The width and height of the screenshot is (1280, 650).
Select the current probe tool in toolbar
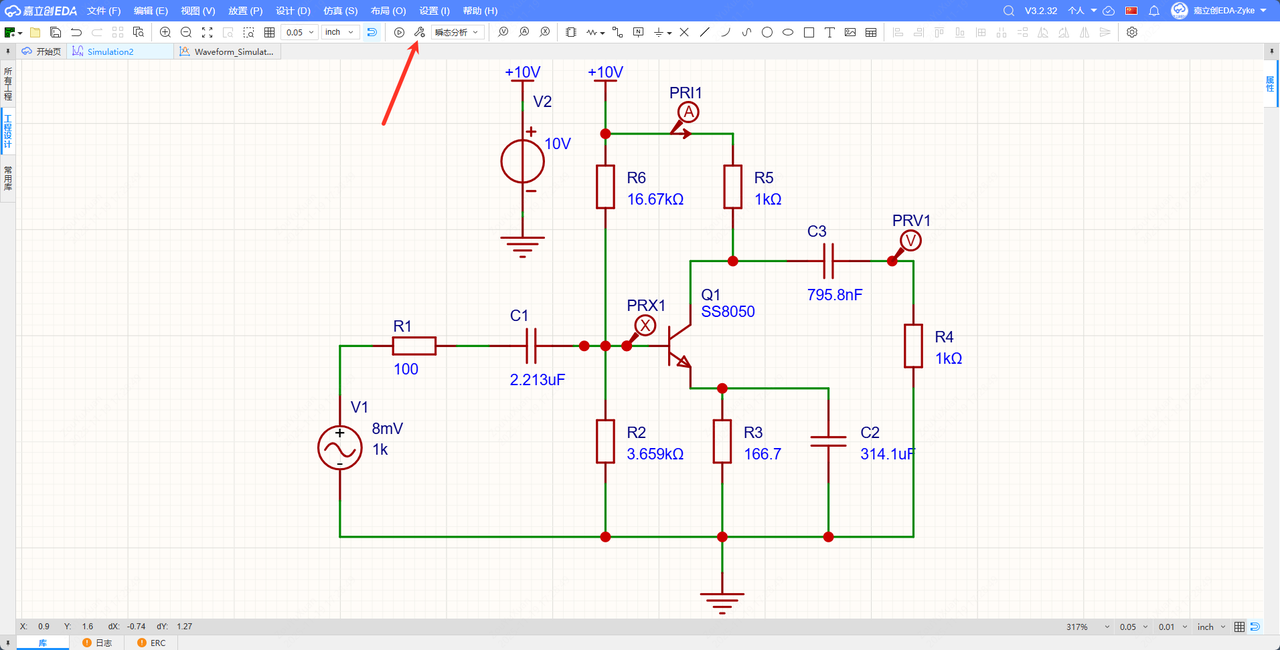point(523,32)
